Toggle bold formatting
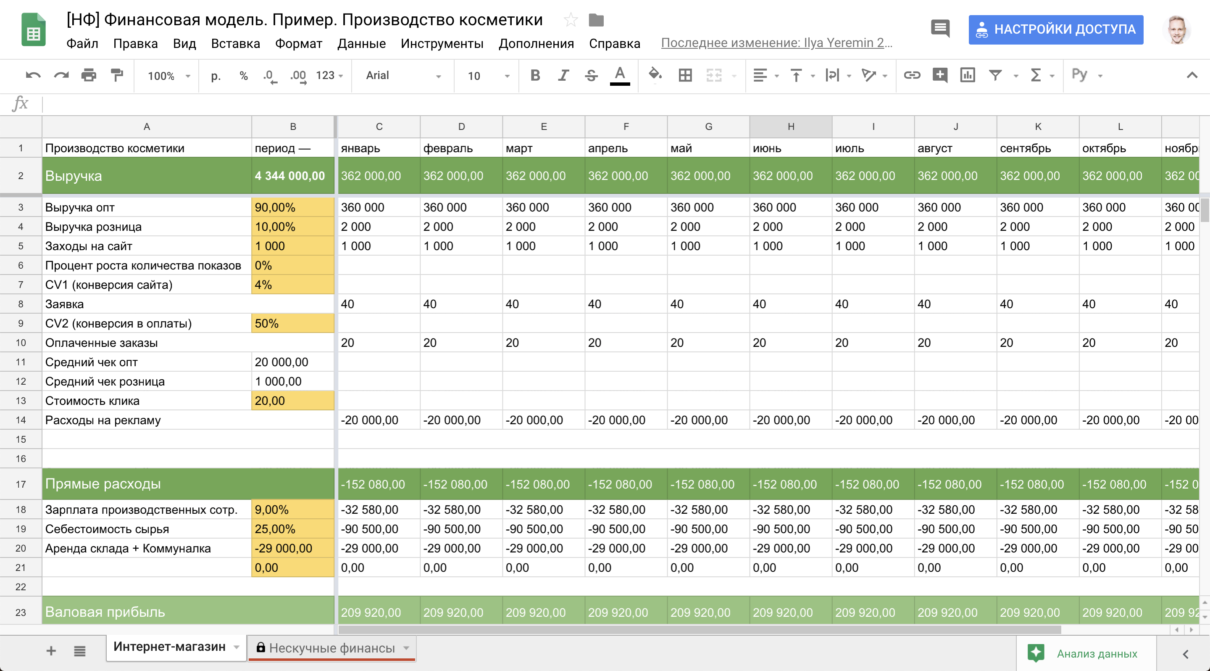The image size is (1210, 671). point(535,75)
